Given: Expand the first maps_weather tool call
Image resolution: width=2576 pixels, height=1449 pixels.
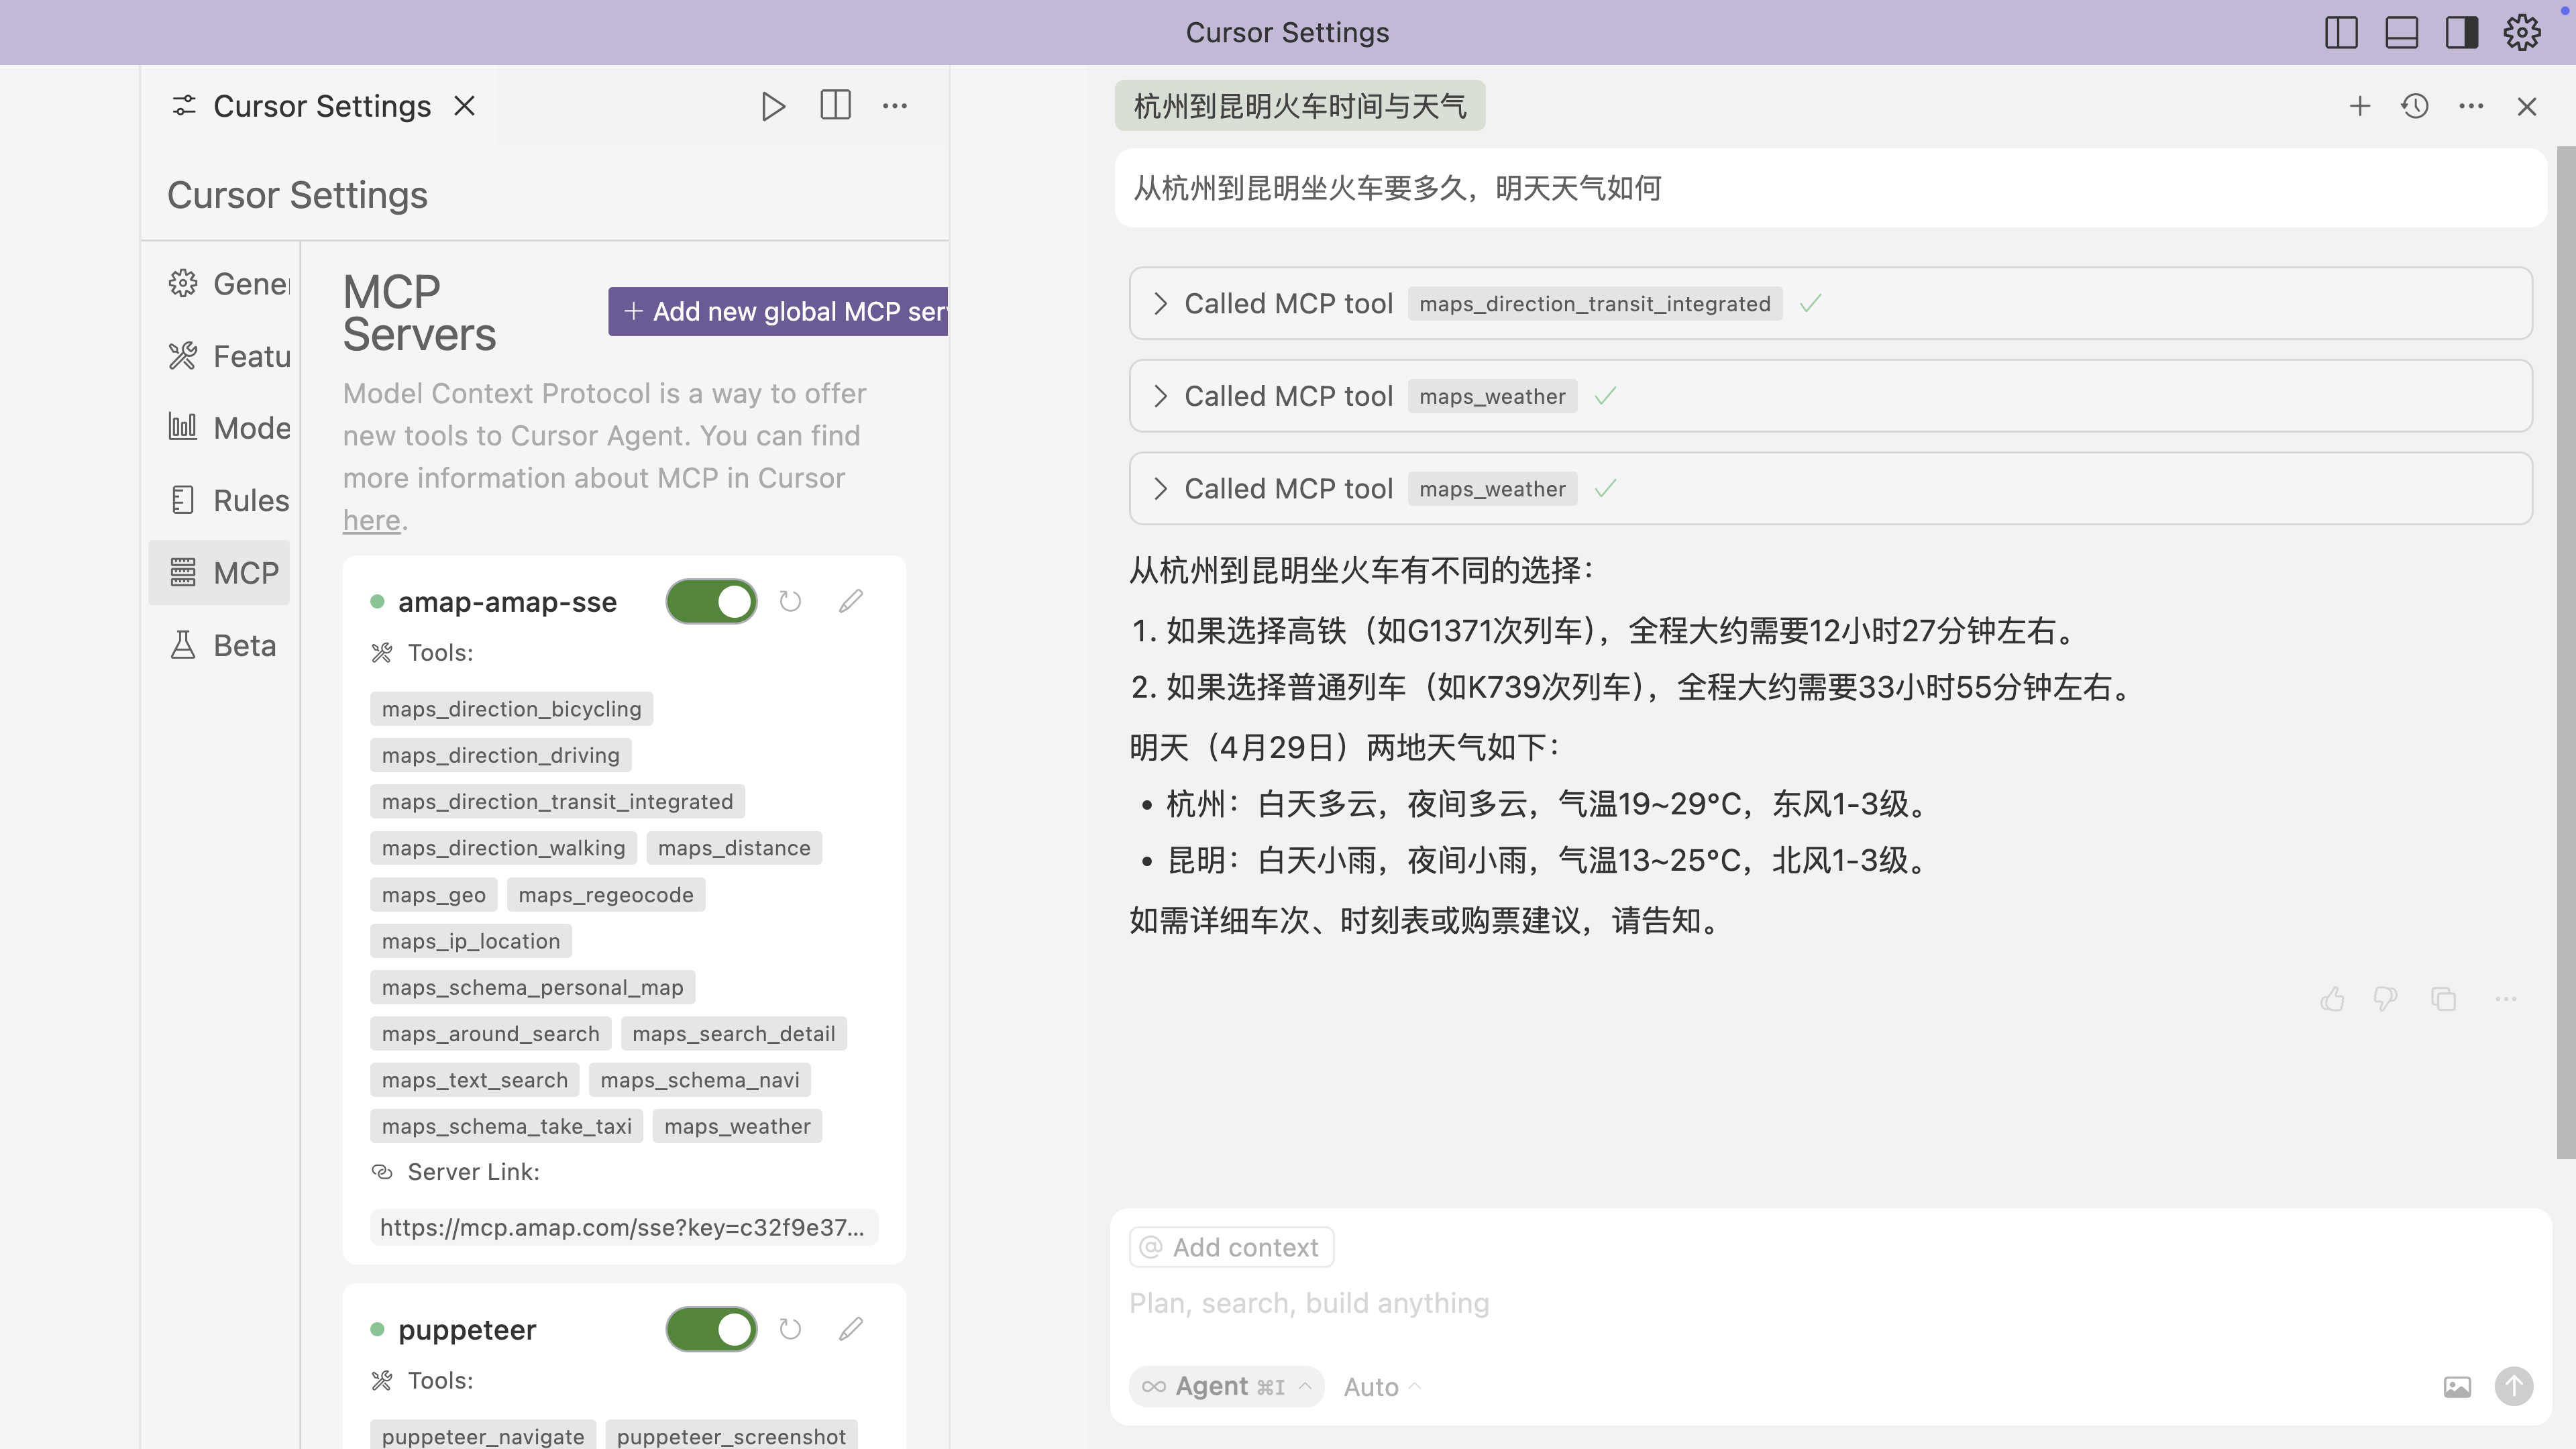Looking at the screenshot, I should point(1160,396).
